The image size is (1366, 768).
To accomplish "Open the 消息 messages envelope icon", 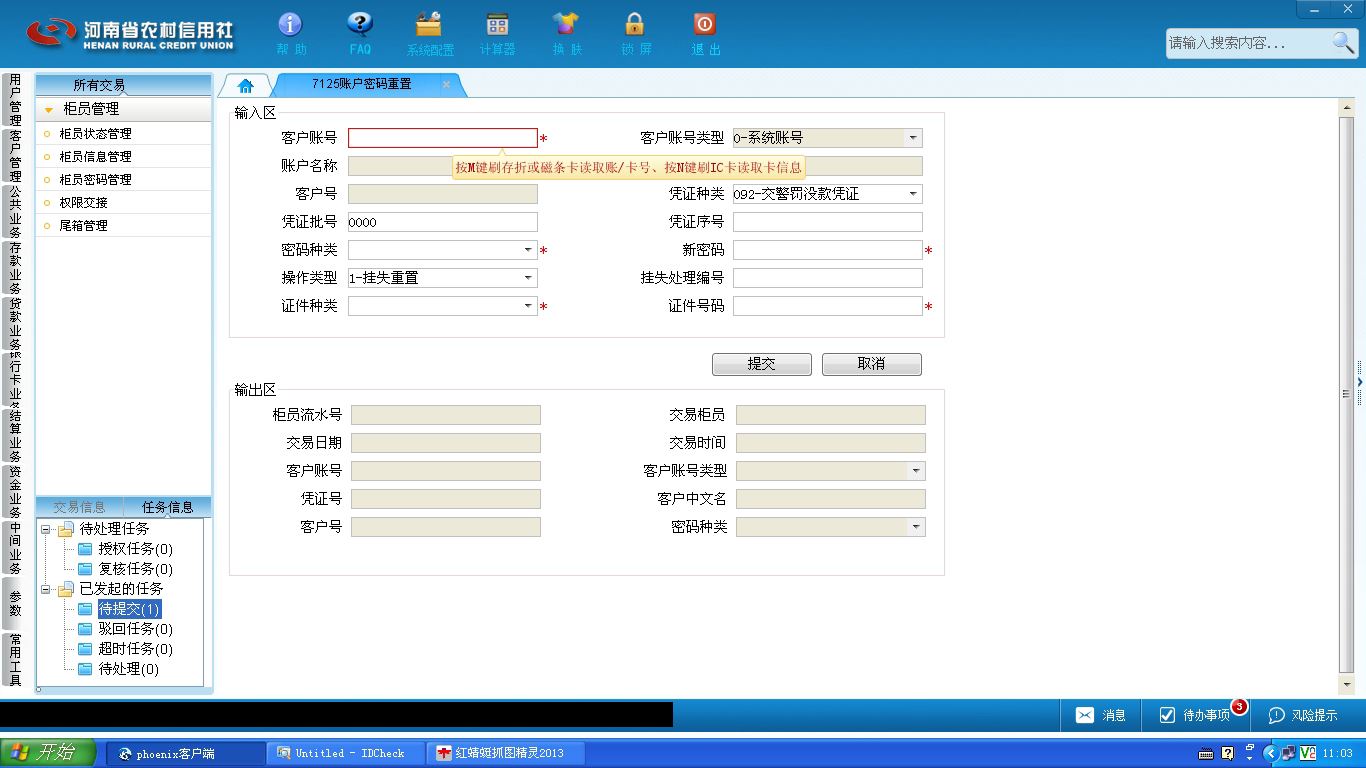I will point(1085,715).
